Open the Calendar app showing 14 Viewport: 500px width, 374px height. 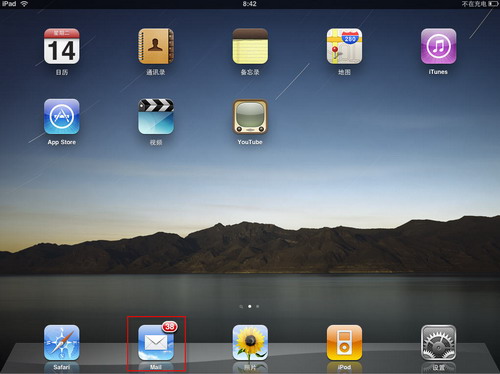point(62,46)
